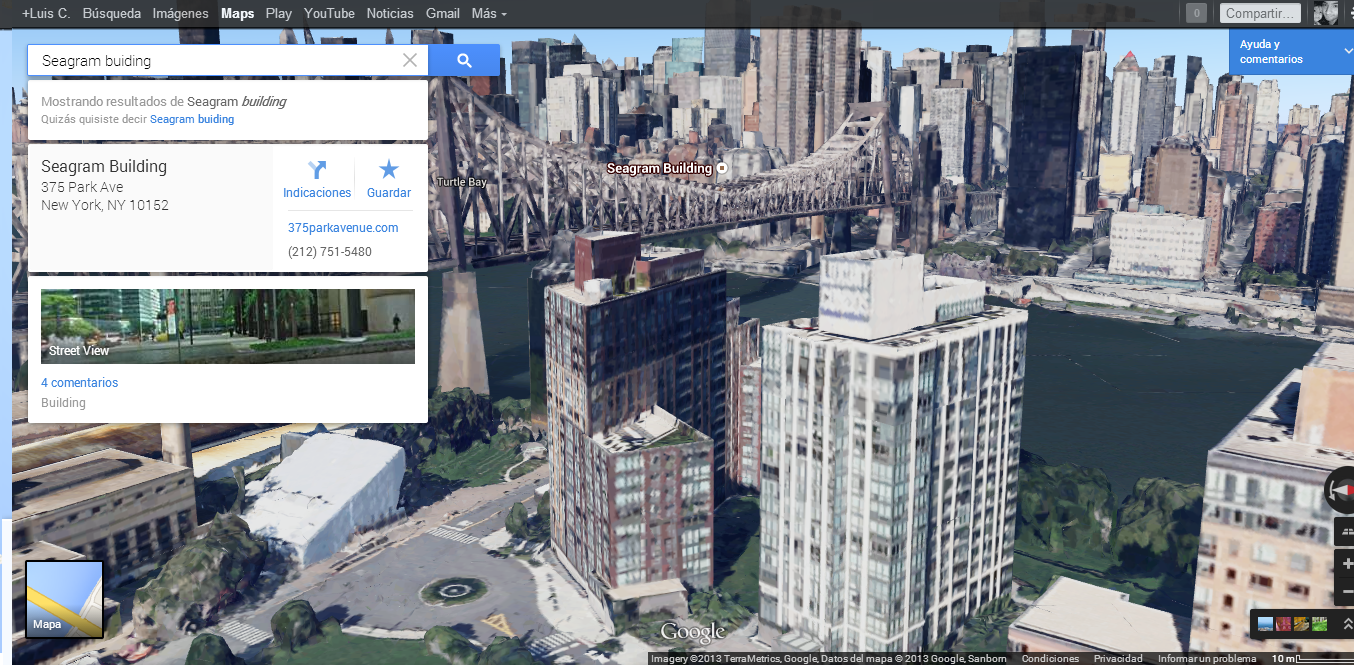This screenshot has height=666, width=1356.
Task: Click the phone number (212) 751-5480
Action: 330,252
